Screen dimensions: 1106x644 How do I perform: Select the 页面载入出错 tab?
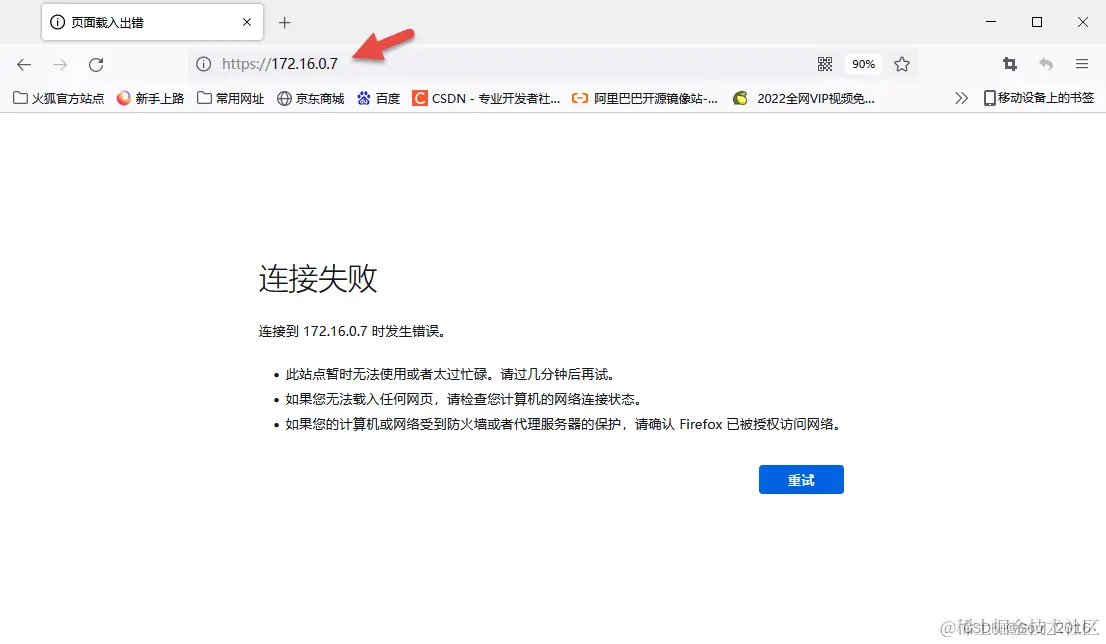click(120, 21)
